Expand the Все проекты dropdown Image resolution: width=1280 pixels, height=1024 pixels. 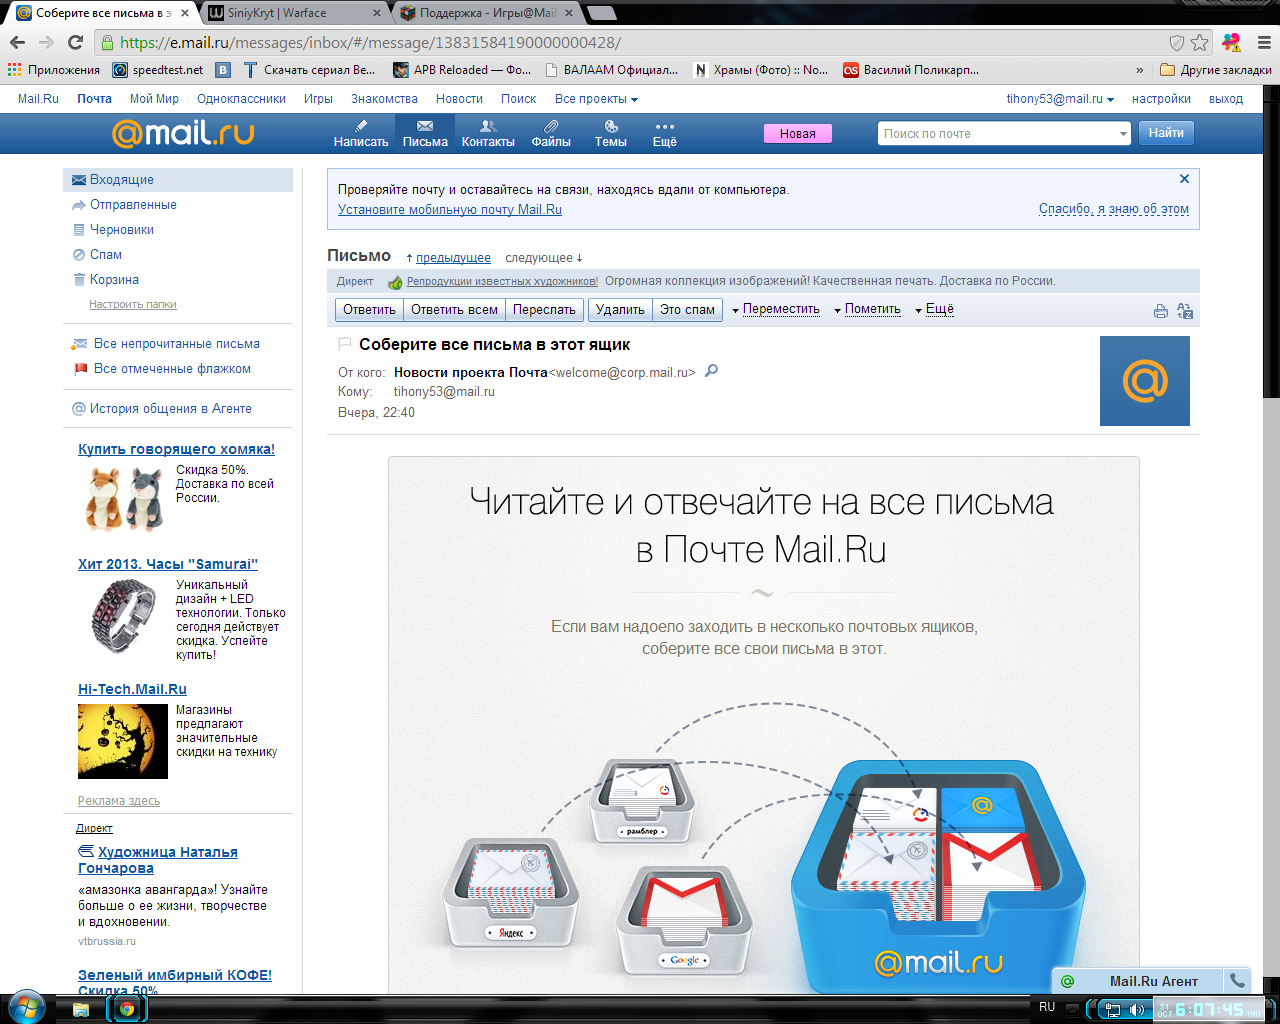(596, 99)
